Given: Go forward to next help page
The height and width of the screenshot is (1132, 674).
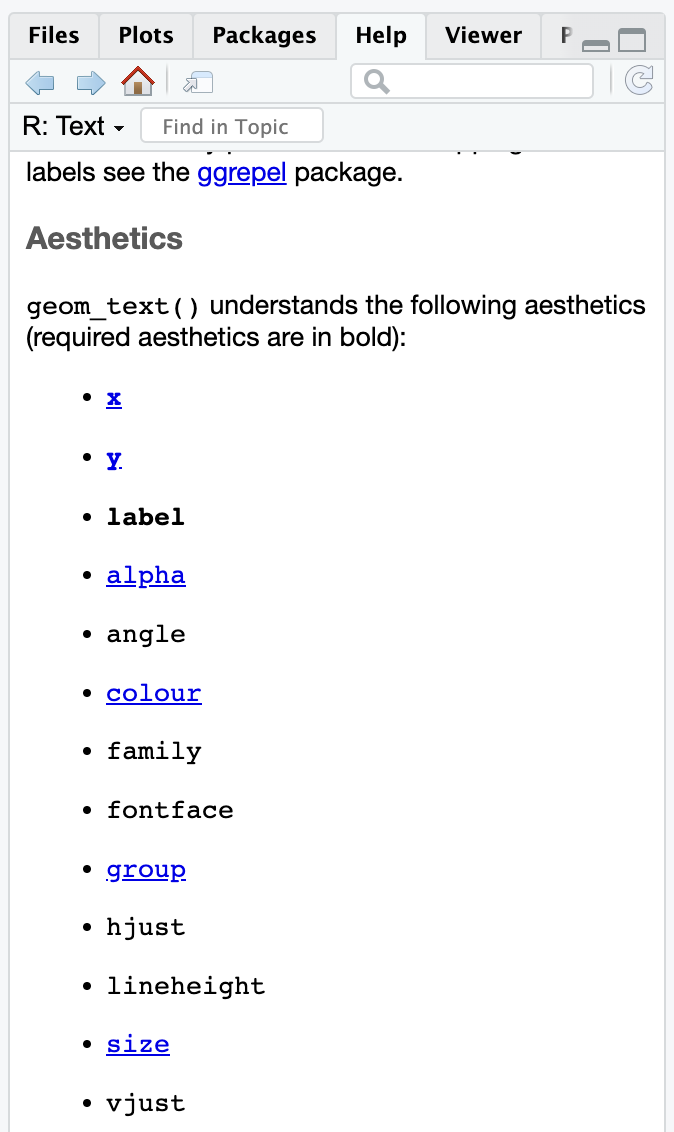Looking at the screenshot, I should coord(90,82).
